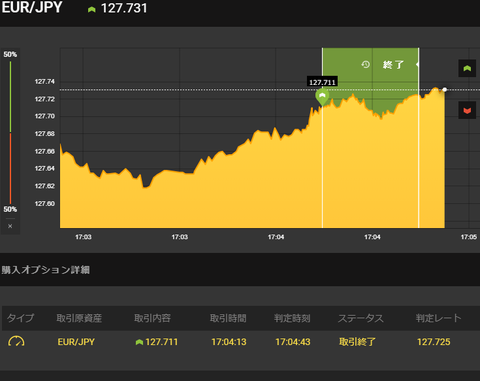The image size is (480, 381).
Task: Click the 購入オプション詳細 section header
Action: [x=46, y=270]
